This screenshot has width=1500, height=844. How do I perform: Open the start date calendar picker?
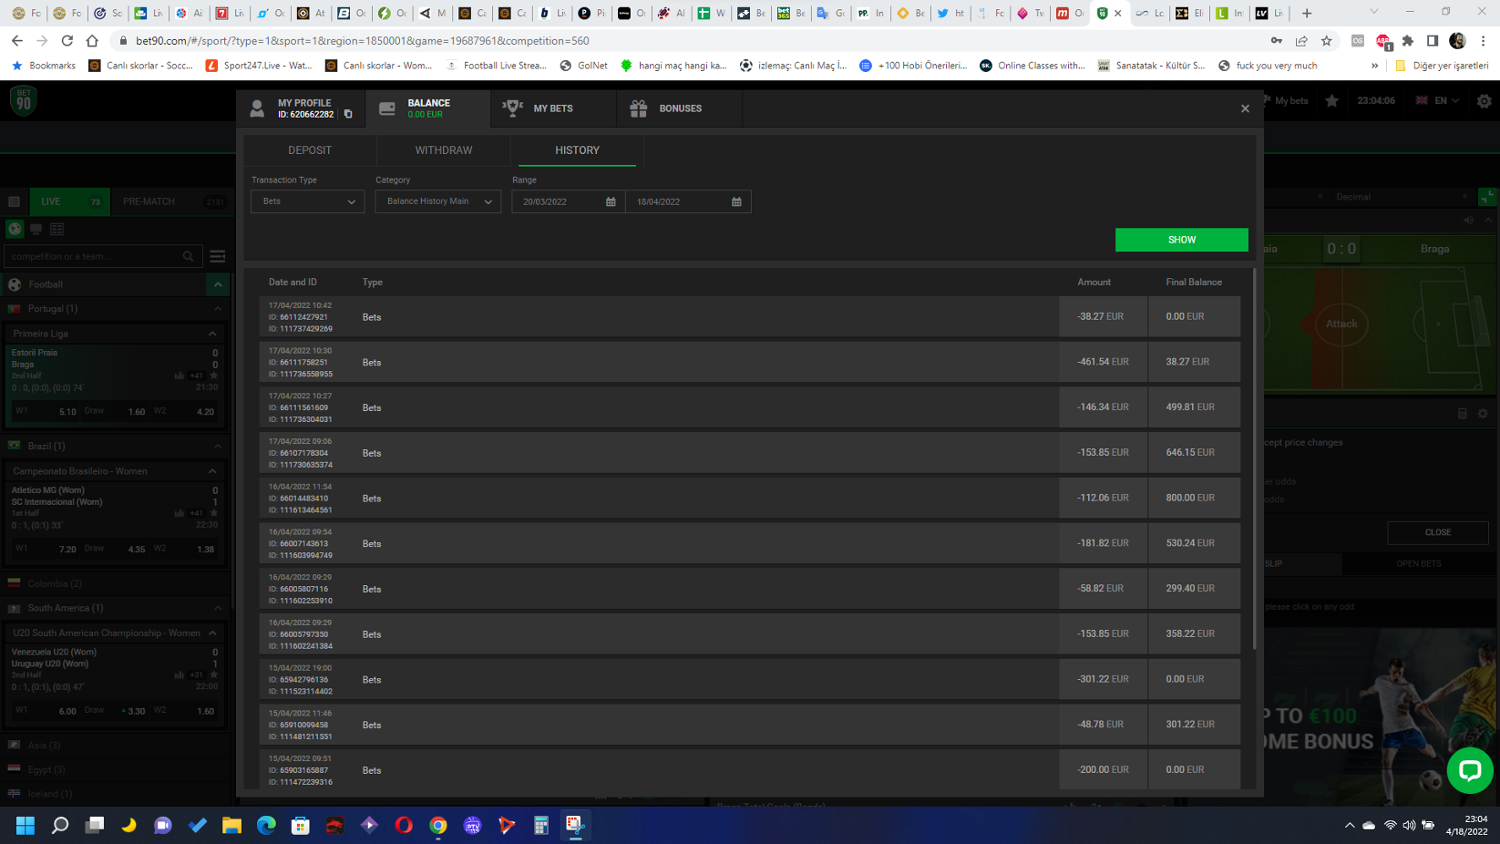click(x=611, y=202)
